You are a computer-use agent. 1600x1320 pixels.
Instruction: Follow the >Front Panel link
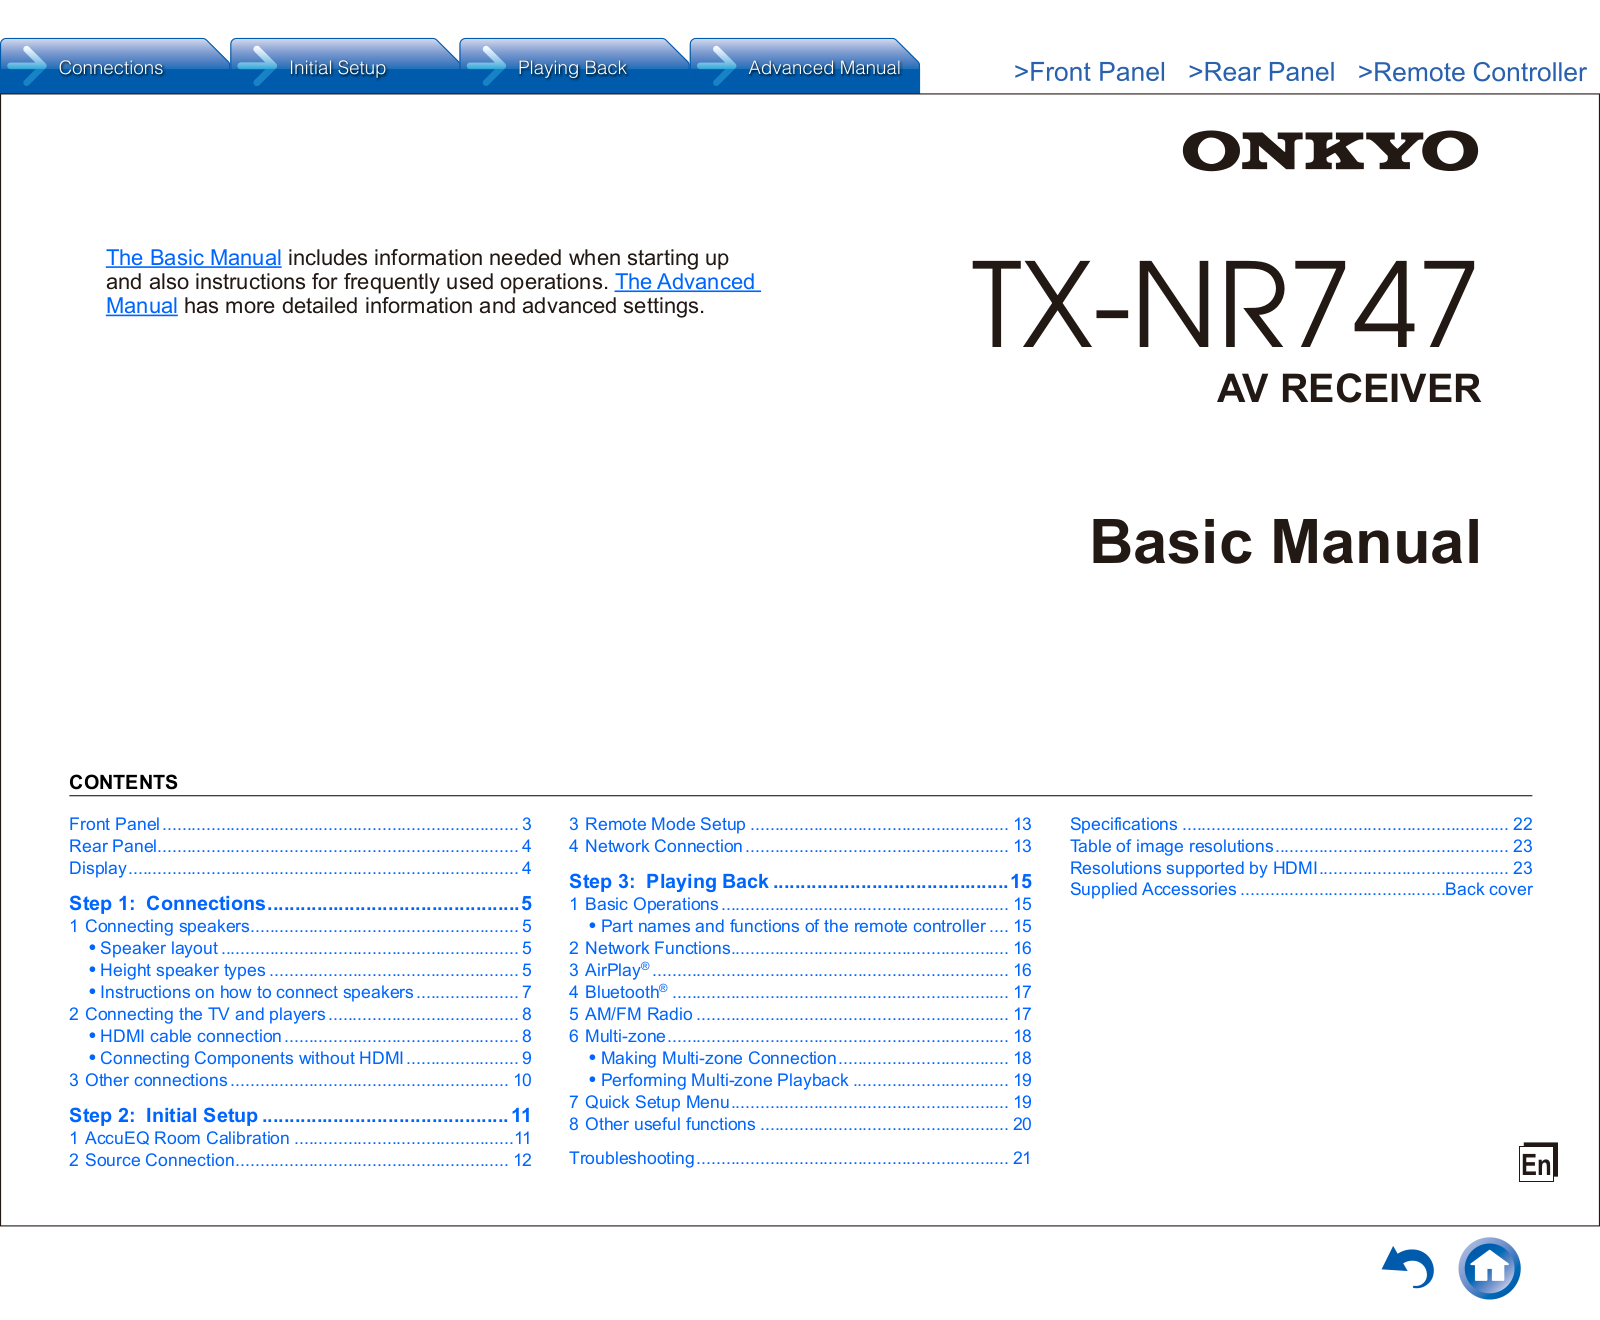pyautogui.click(x=1089, y=72)
